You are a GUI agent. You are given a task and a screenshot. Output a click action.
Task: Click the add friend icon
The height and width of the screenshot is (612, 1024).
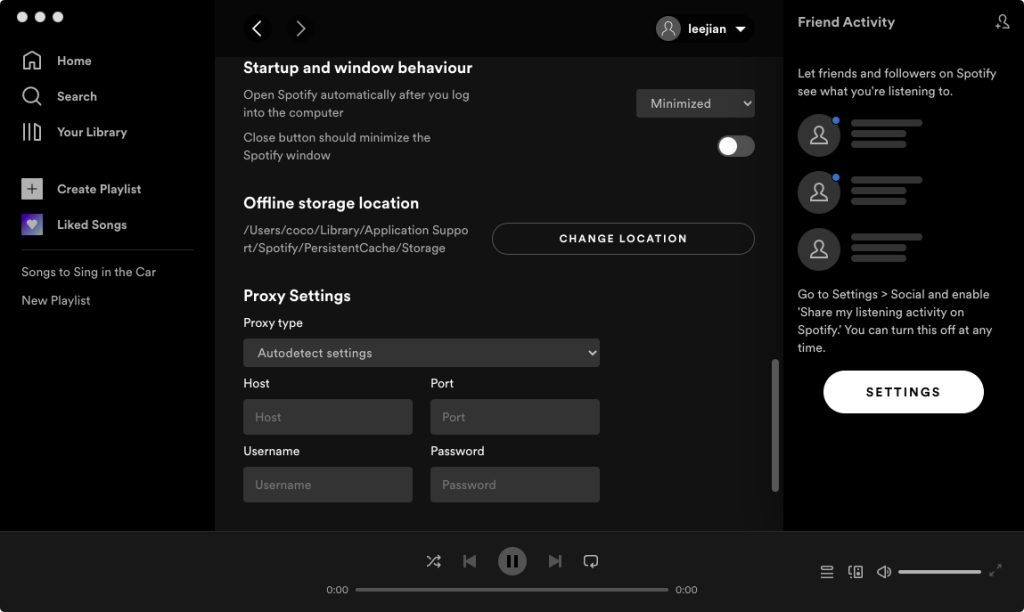tap(1002, 22)
